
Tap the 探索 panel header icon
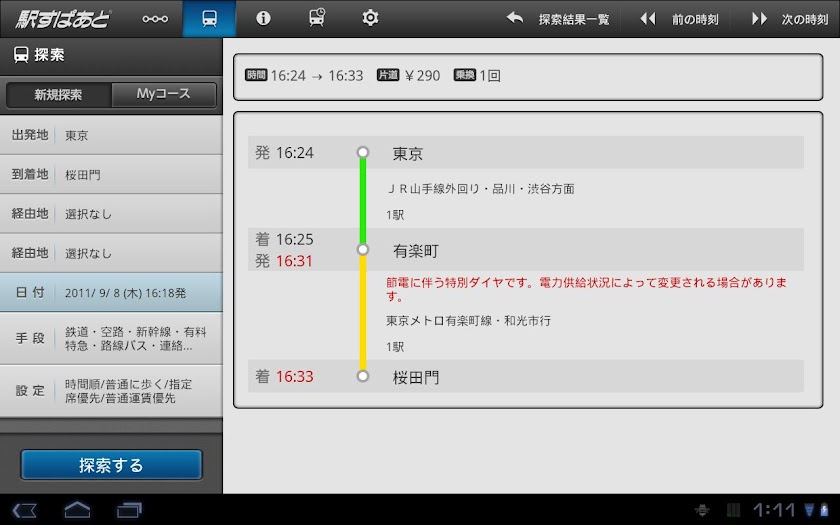pos(21,55)
